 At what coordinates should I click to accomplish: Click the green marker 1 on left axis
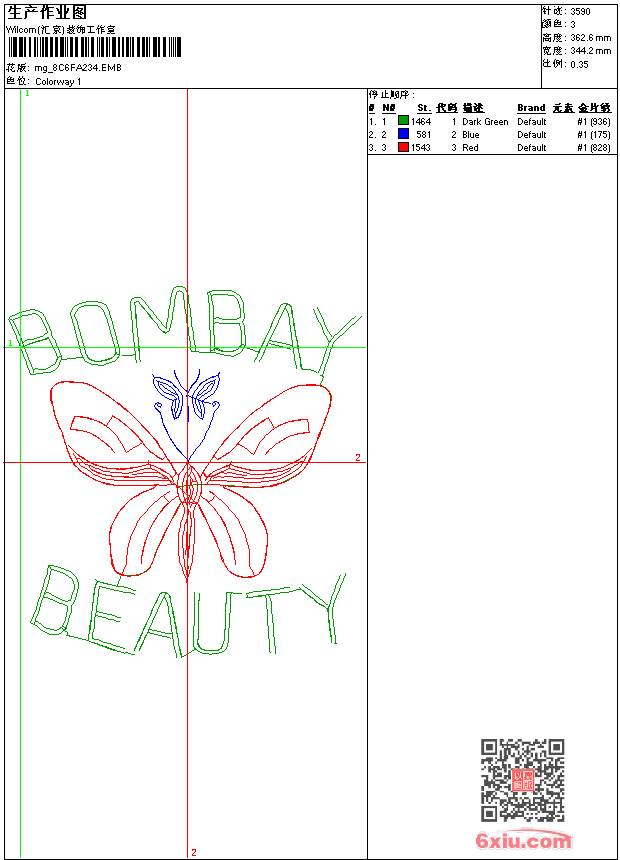pyautogui.click(x=11, y=343)
